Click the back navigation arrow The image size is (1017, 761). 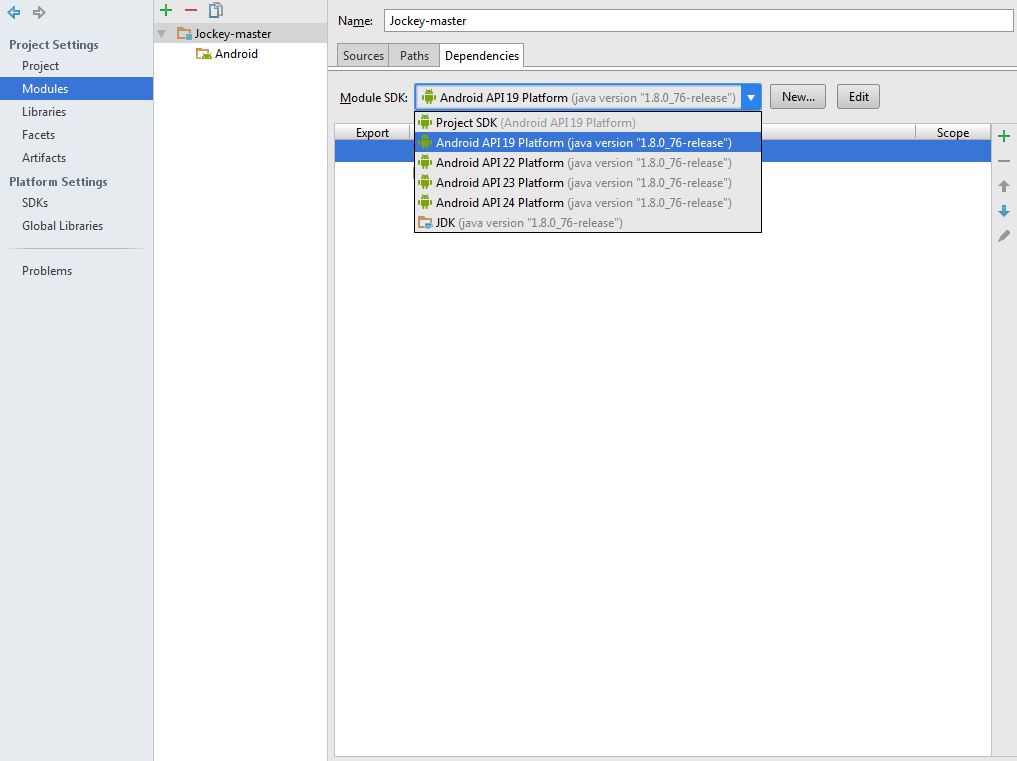coord(14,13)
